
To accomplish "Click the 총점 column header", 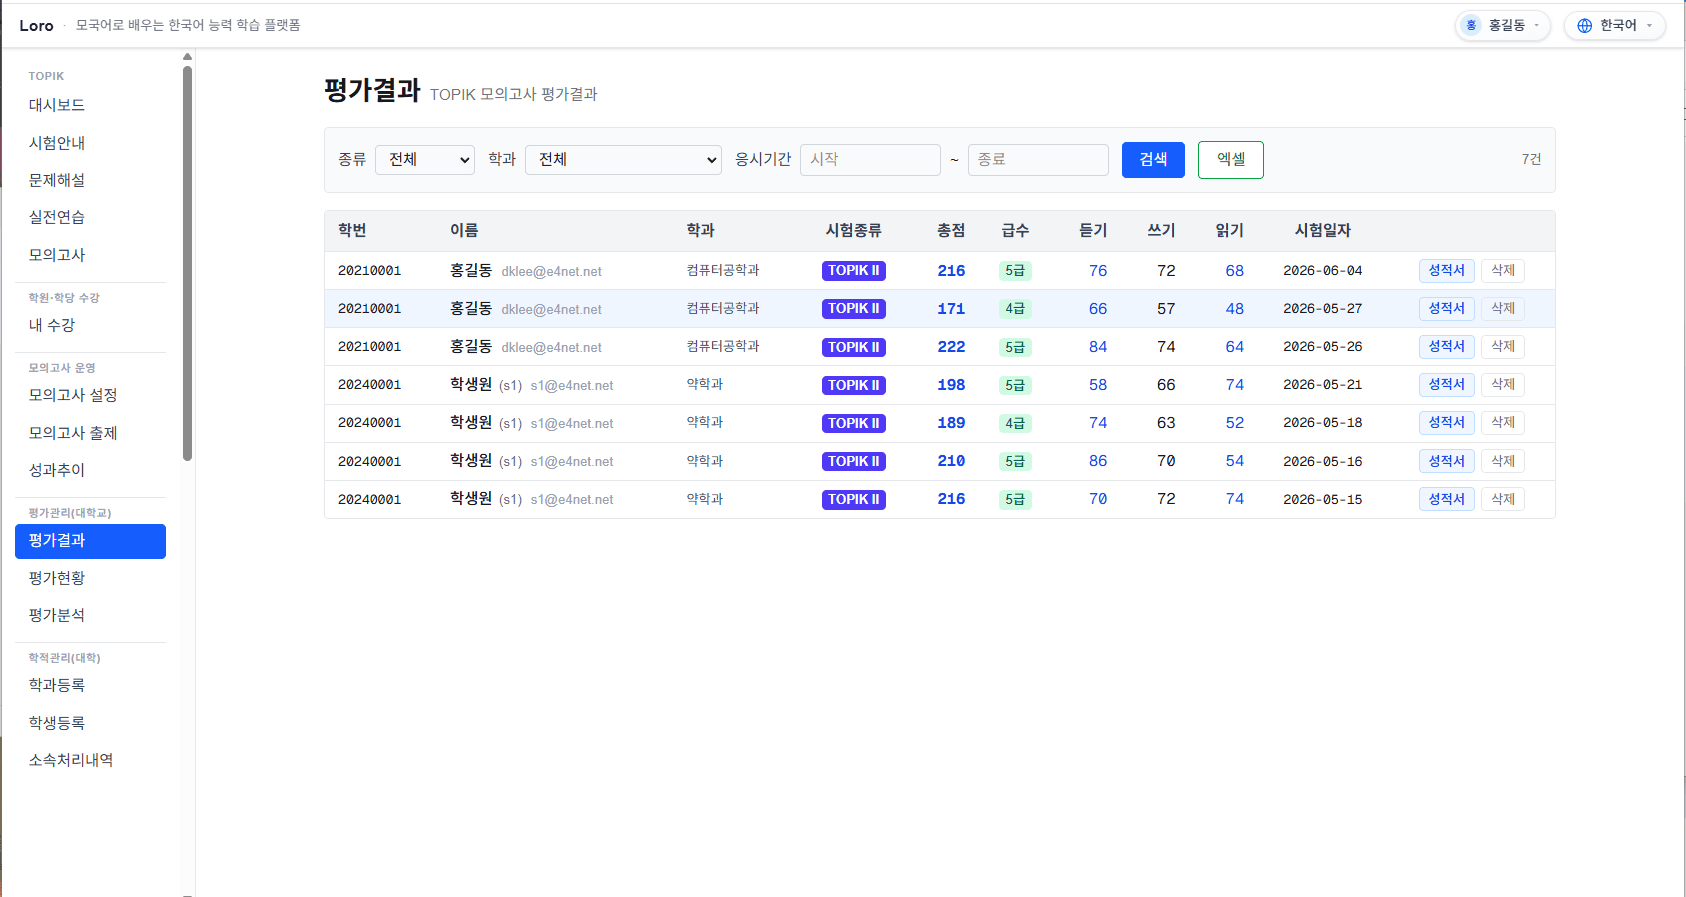I will click(x=951, y=230).
